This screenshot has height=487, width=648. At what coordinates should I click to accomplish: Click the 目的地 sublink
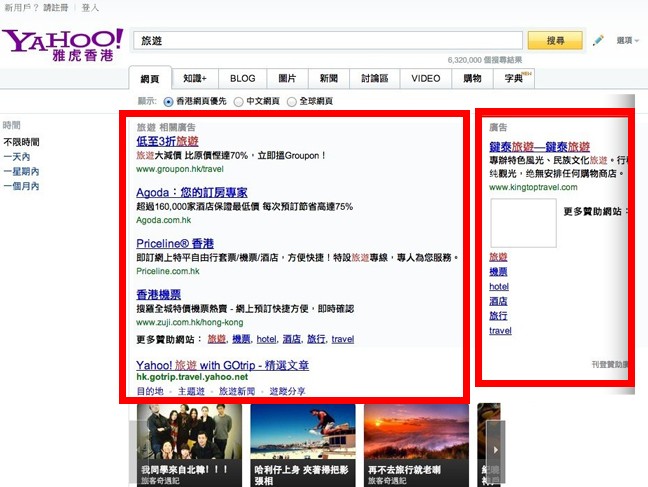pyautogui.click(x=150, y=391)
